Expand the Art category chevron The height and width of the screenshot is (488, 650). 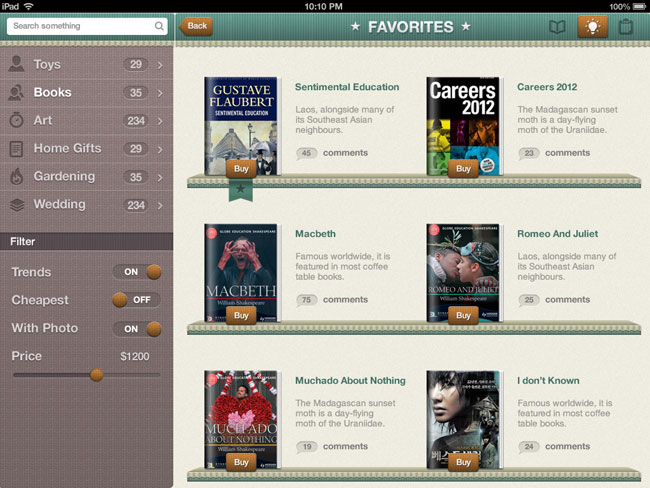pyautogui.click(x=160, y=121)
